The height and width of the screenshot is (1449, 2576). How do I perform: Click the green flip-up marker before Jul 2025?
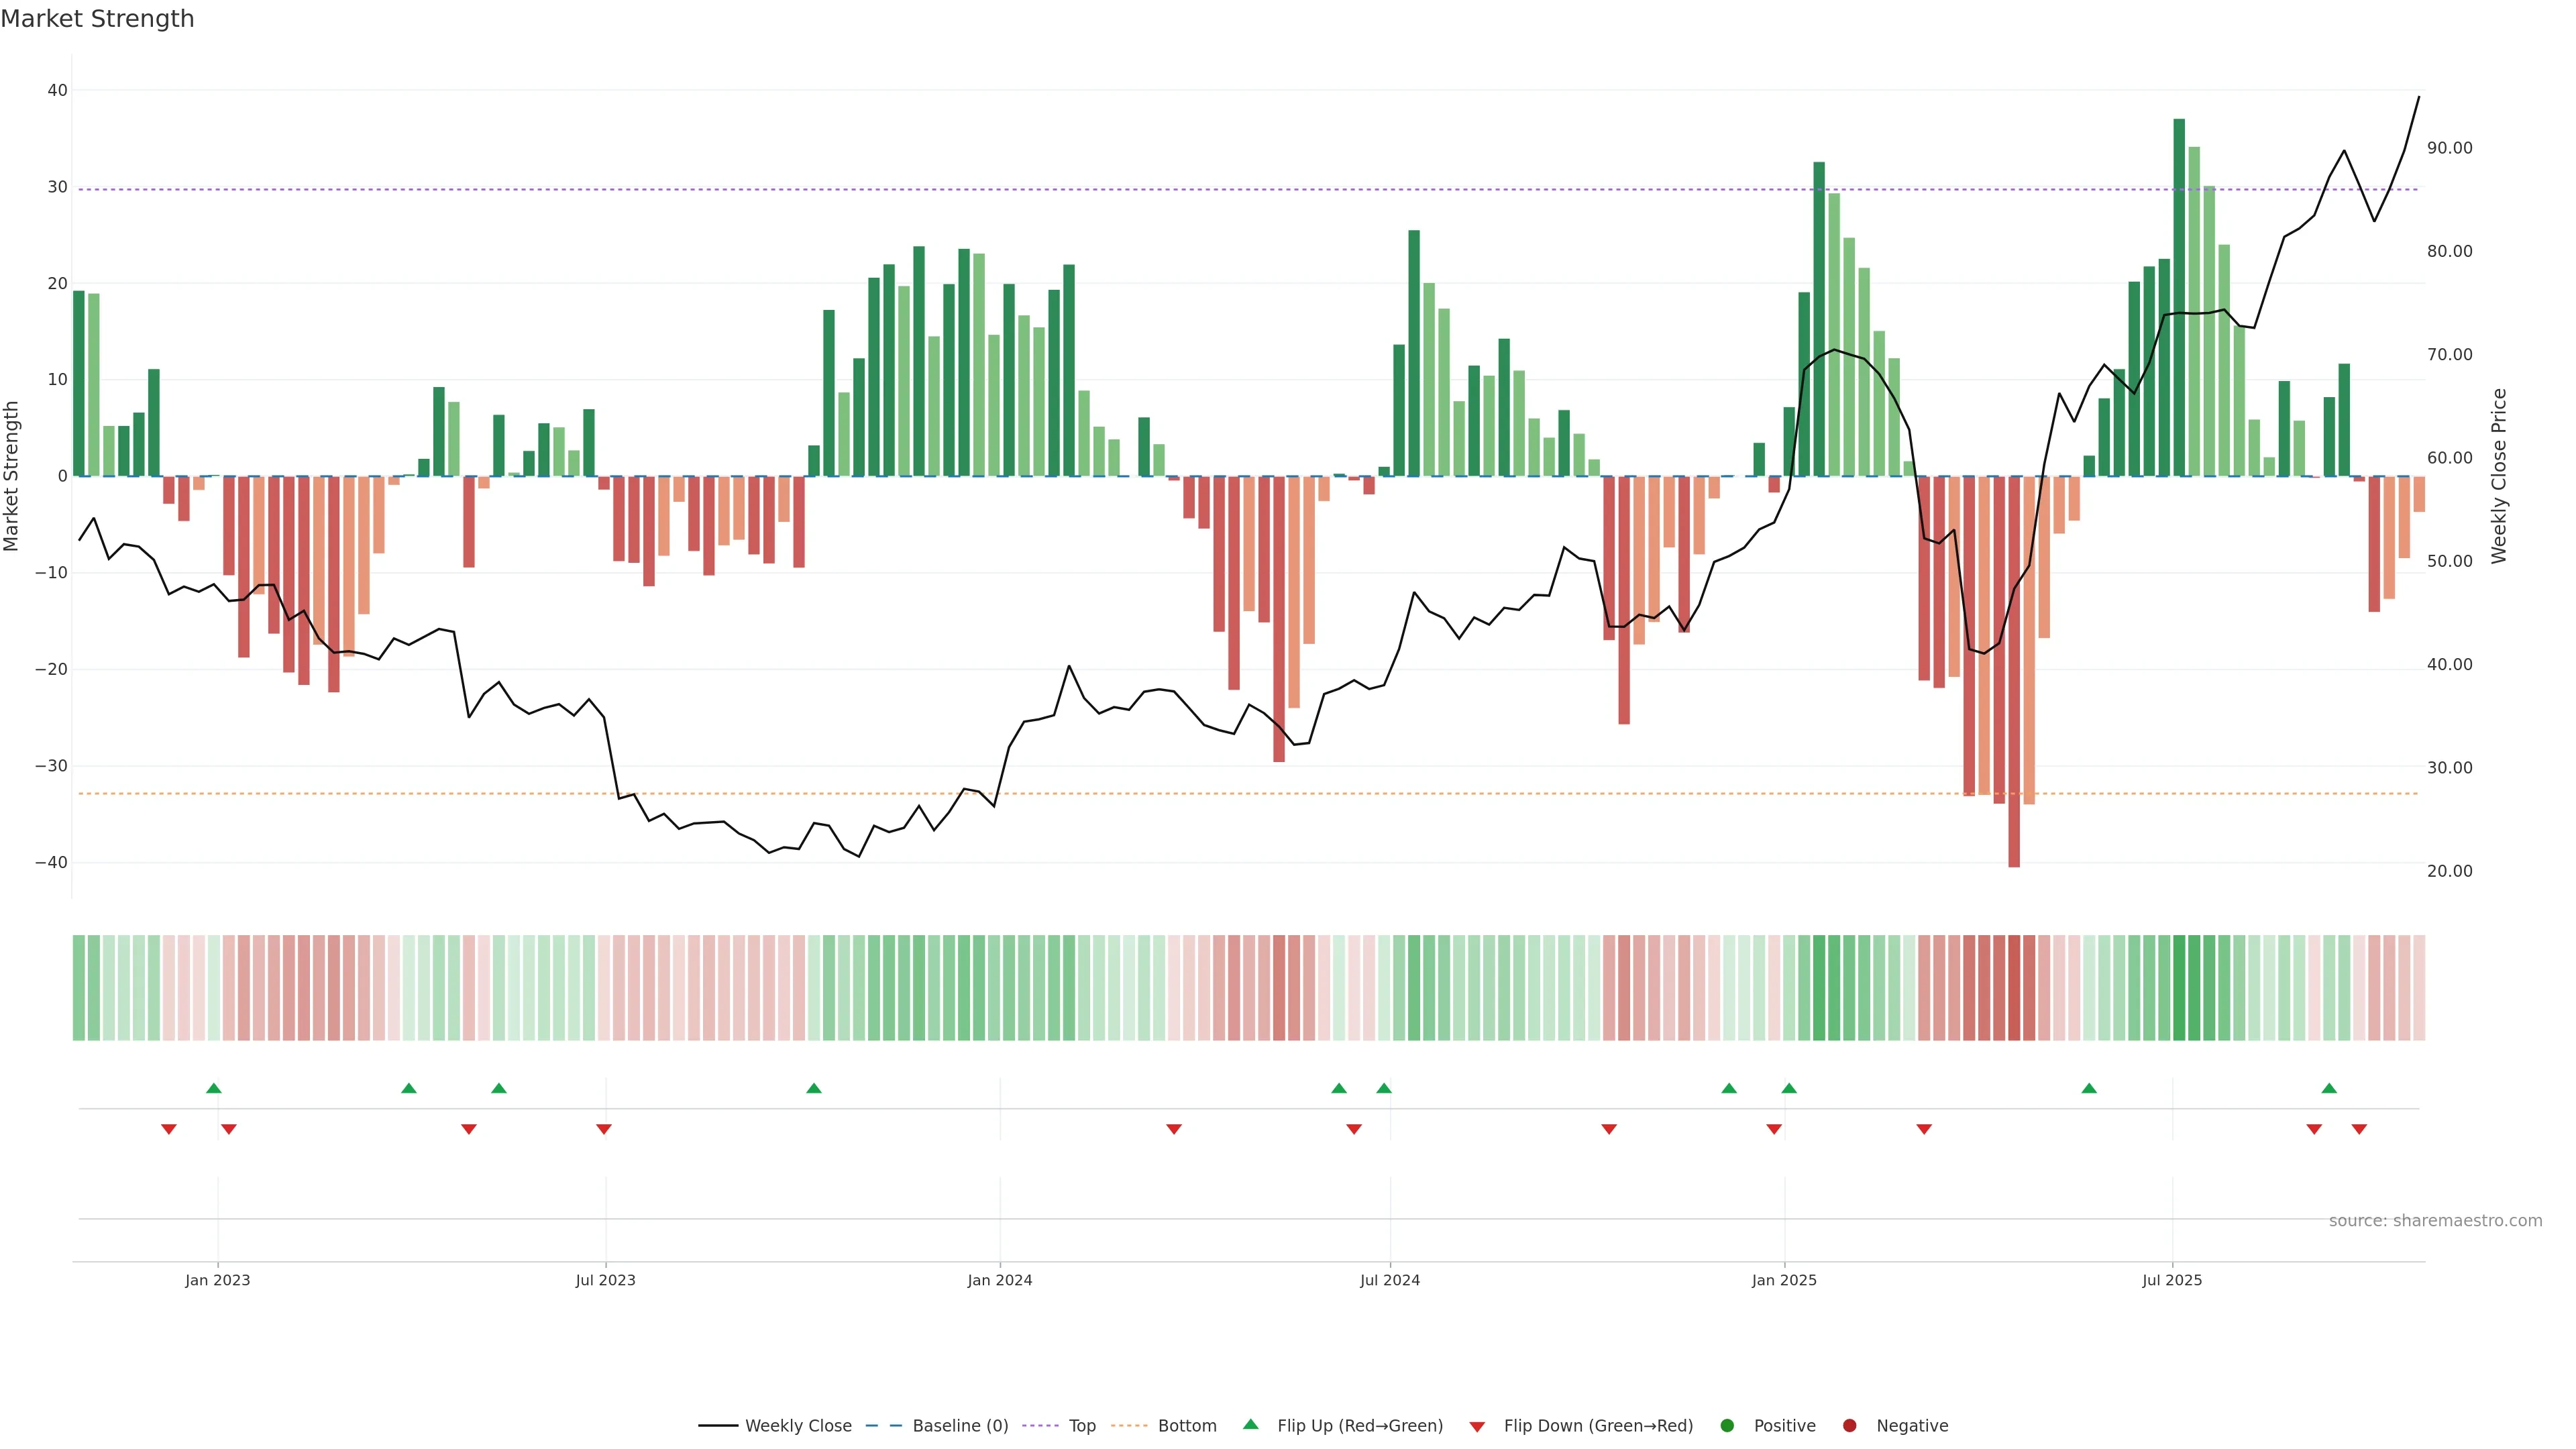tap(2089, 1088)
